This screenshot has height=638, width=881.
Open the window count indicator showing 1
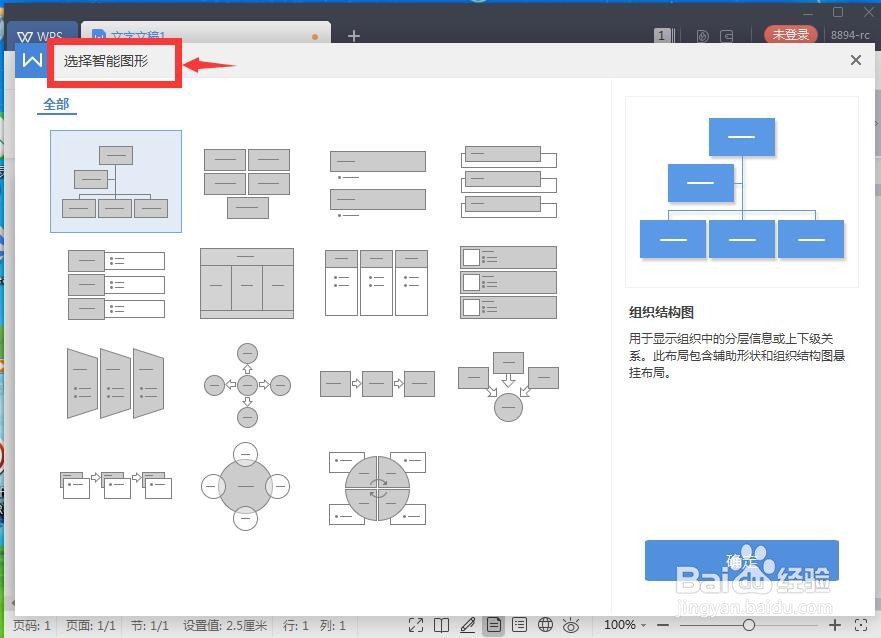[x=662, y=35]
